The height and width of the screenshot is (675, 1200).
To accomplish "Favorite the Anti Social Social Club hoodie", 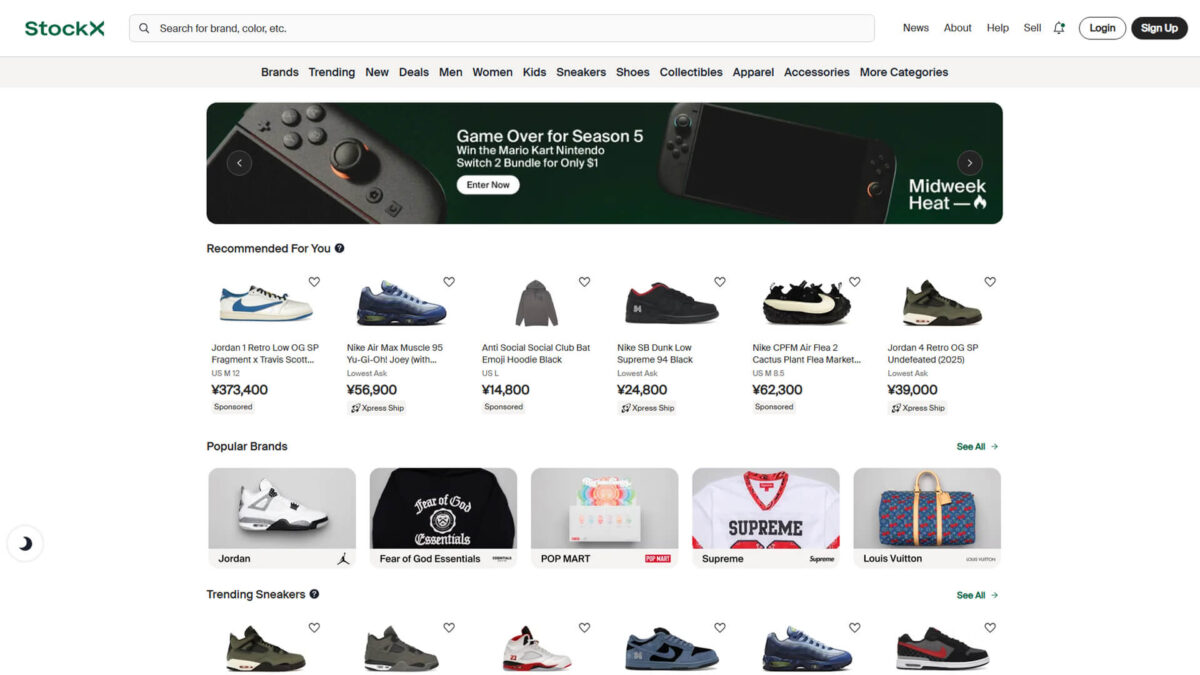I will click(x=584, y=281).
